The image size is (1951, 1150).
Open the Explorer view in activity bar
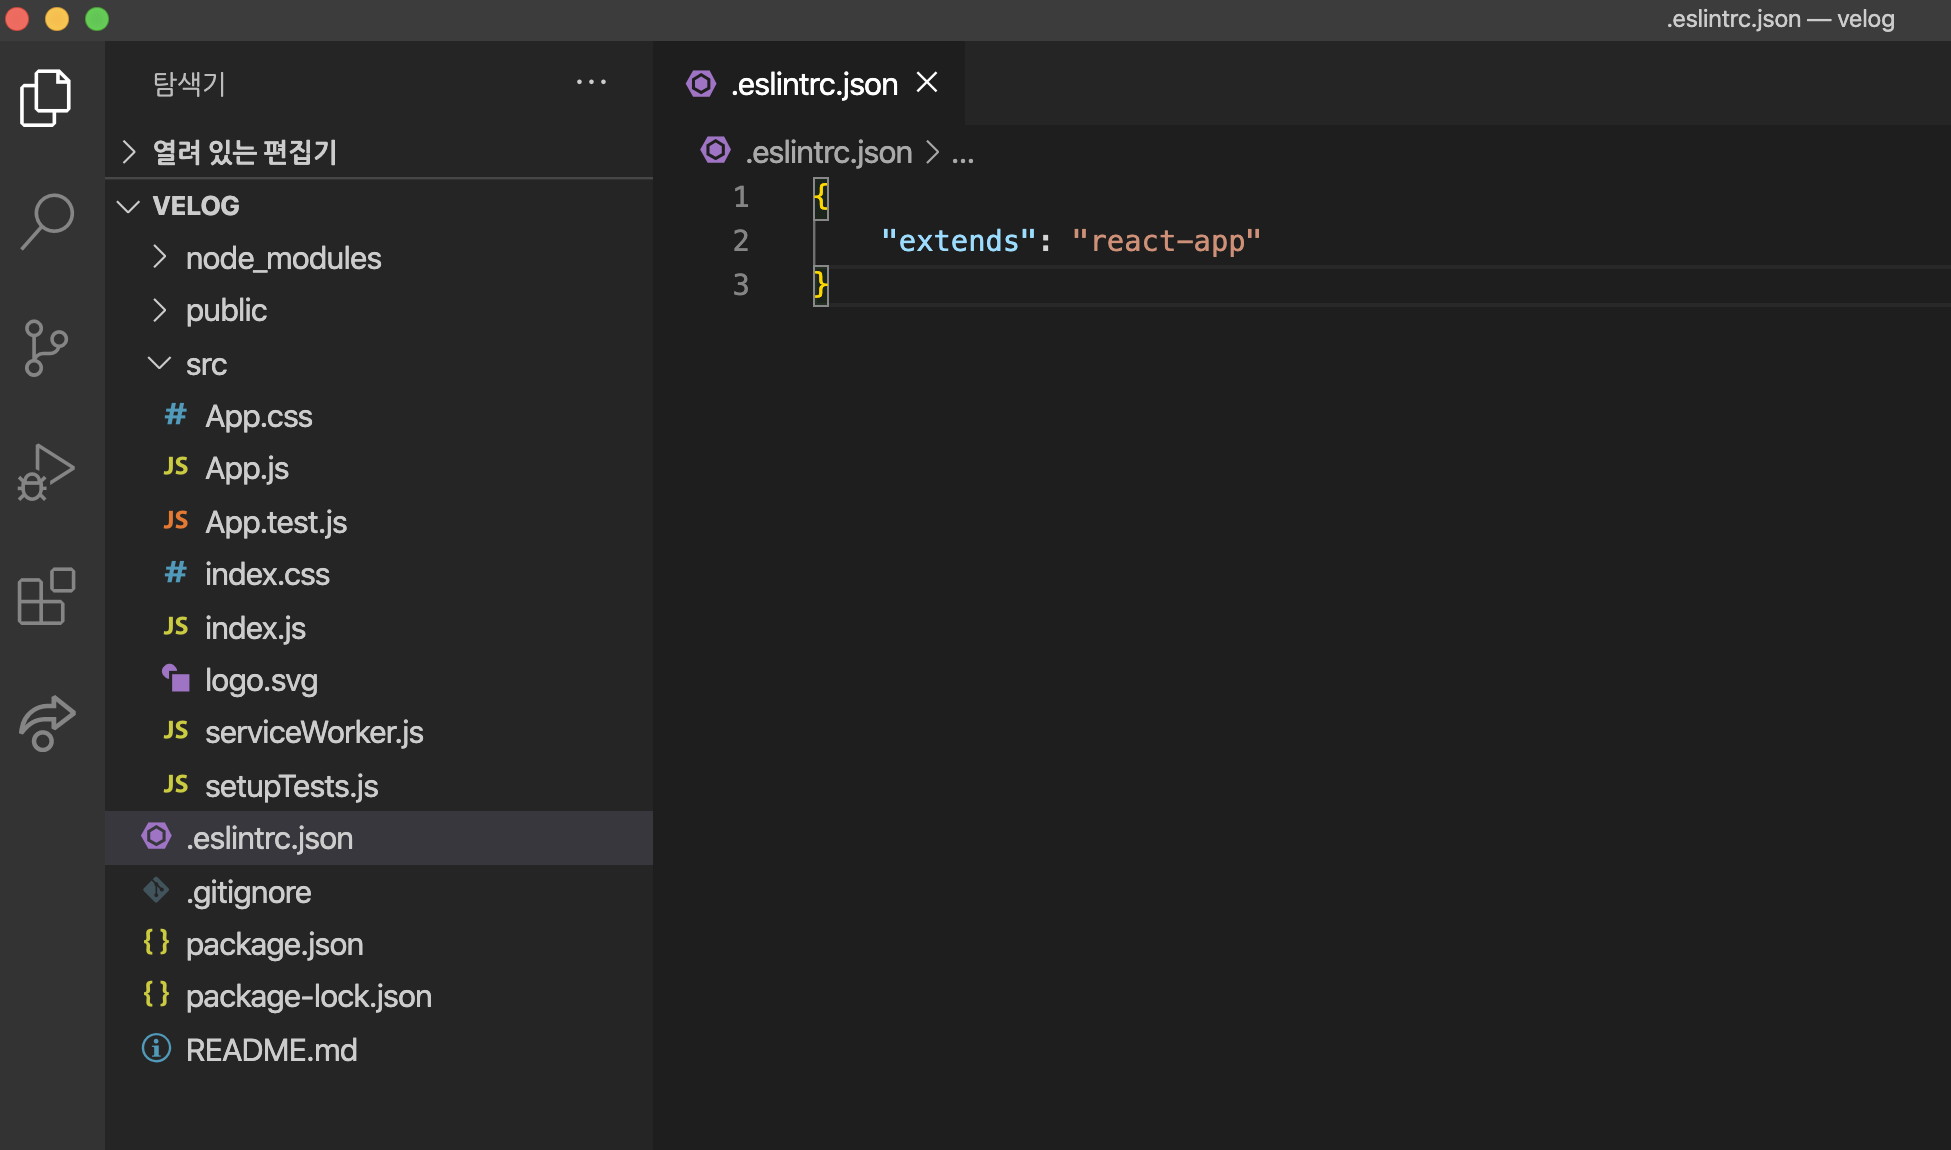pos(46,98)
